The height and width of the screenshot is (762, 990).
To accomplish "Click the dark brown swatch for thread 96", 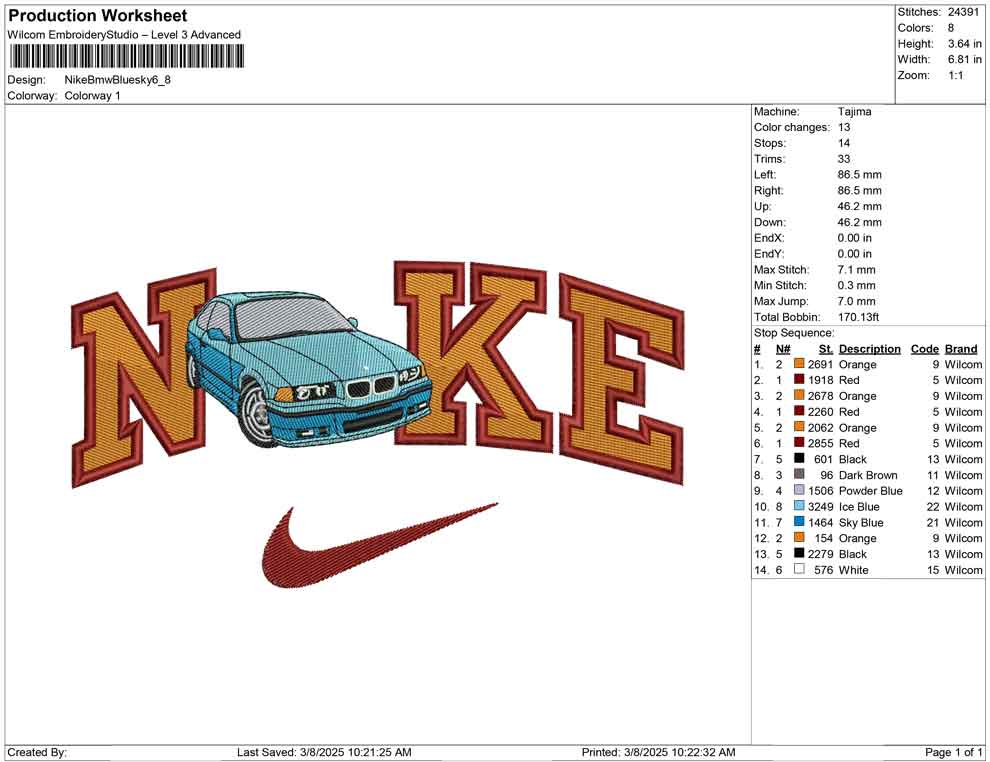I will coord(799,475).
